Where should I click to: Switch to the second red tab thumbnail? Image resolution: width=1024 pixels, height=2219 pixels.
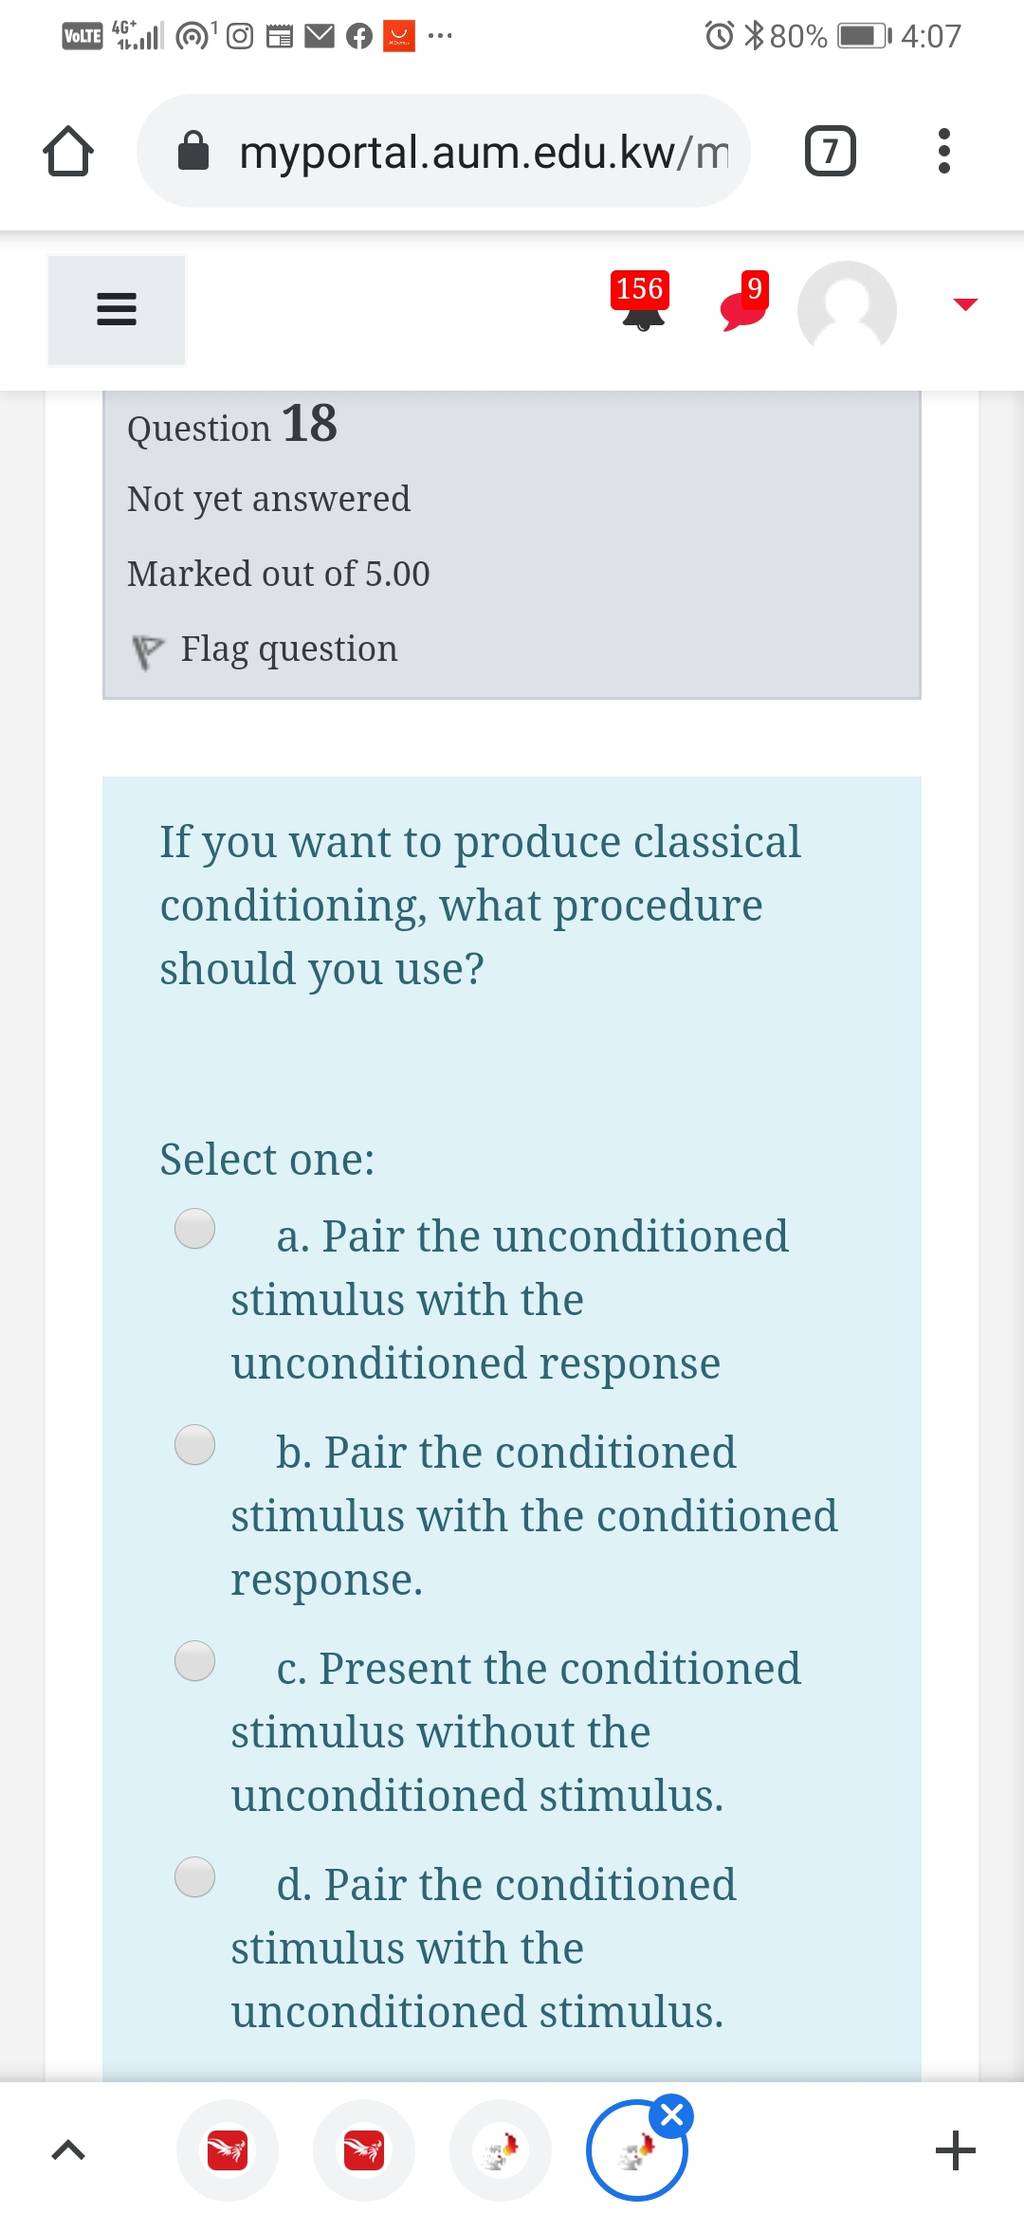coord(363,2150)
